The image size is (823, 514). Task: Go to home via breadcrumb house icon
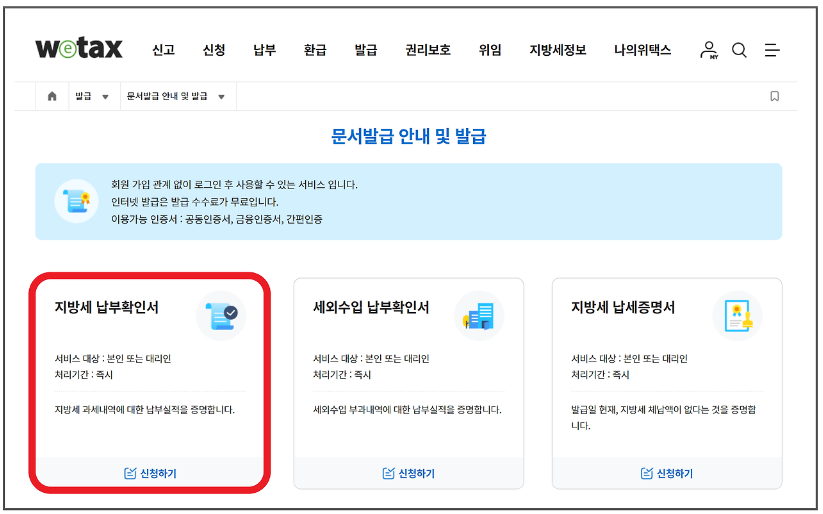(52, 96)
